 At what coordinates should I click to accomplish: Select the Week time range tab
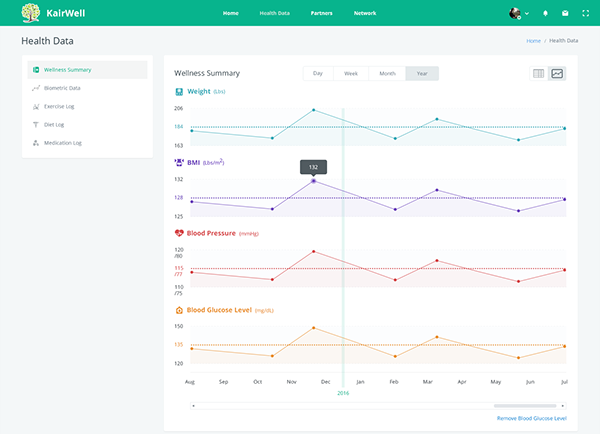coord(351,73)
